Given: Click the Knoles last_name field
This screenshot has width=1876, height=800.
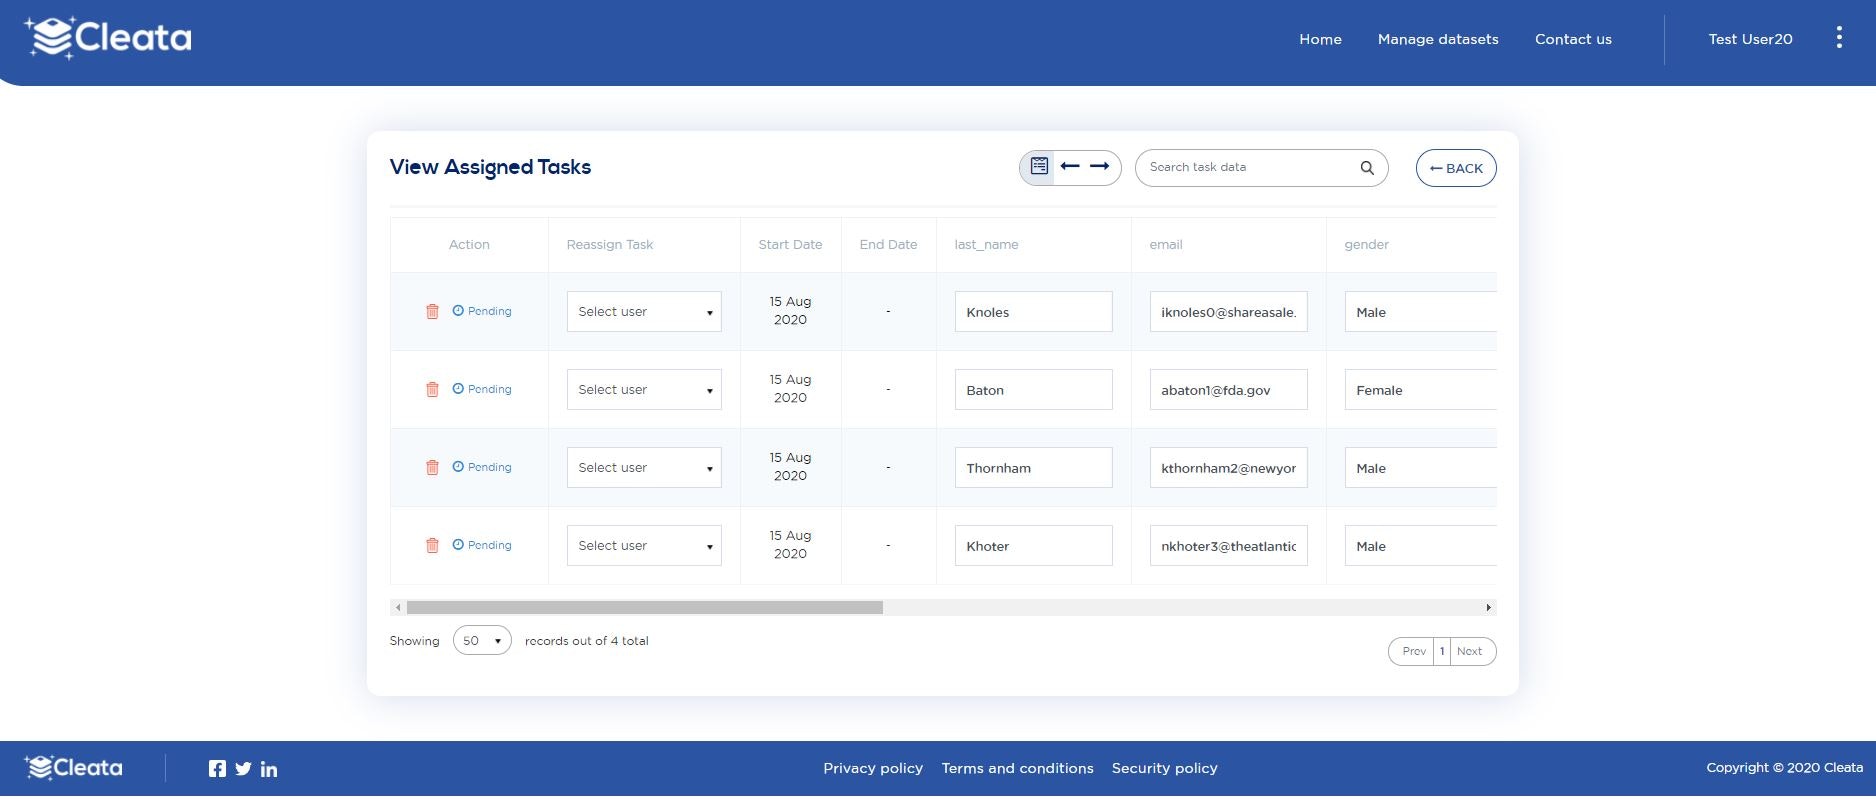Looking at the screenshot, I should 1033,312.
